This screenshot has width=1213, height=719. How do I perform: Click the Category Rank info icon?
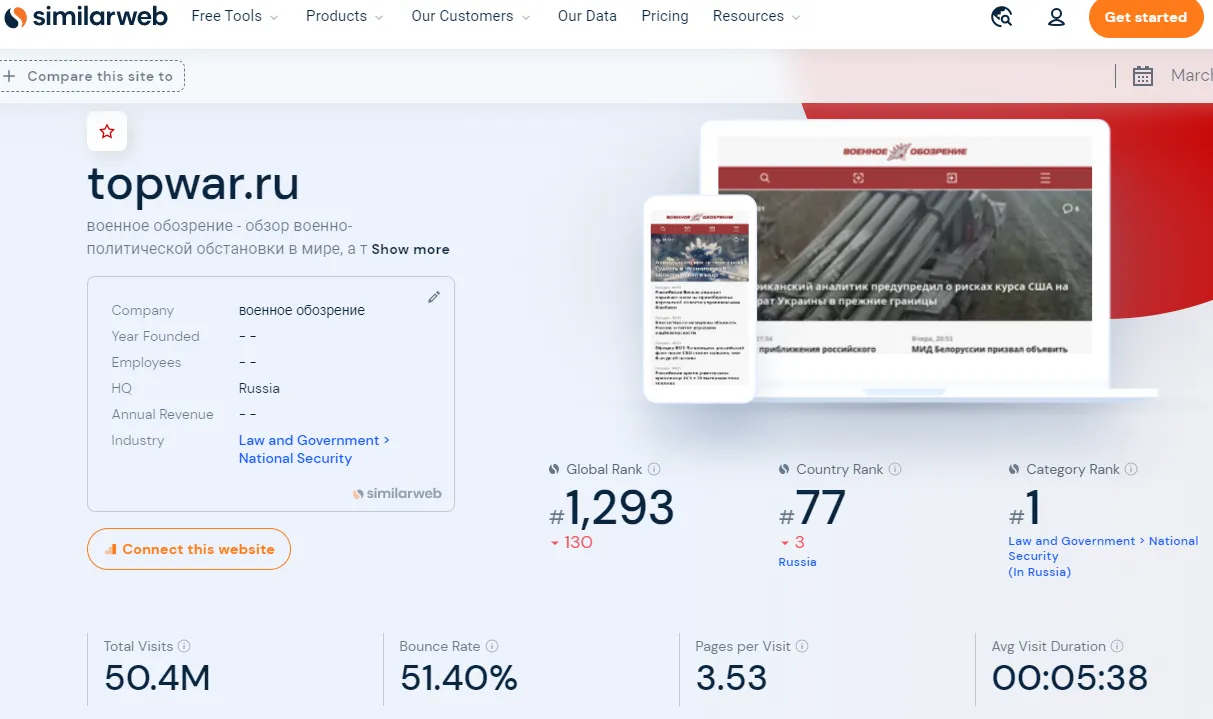1131,469
